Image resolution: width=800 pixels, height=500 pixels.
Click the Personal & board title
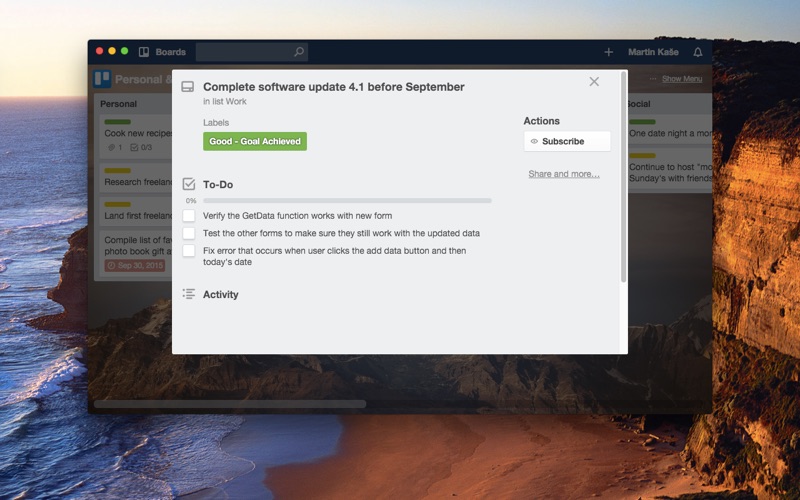tap(143, 80)
